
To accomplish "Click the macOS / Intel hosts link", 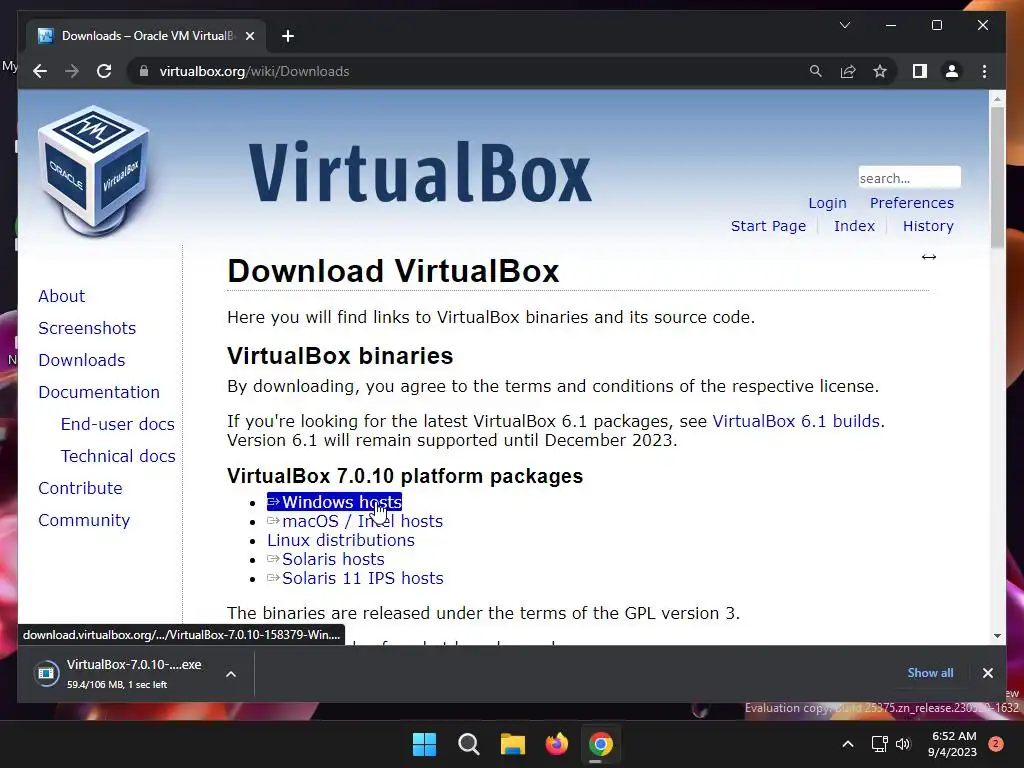I will pos(355,521).
